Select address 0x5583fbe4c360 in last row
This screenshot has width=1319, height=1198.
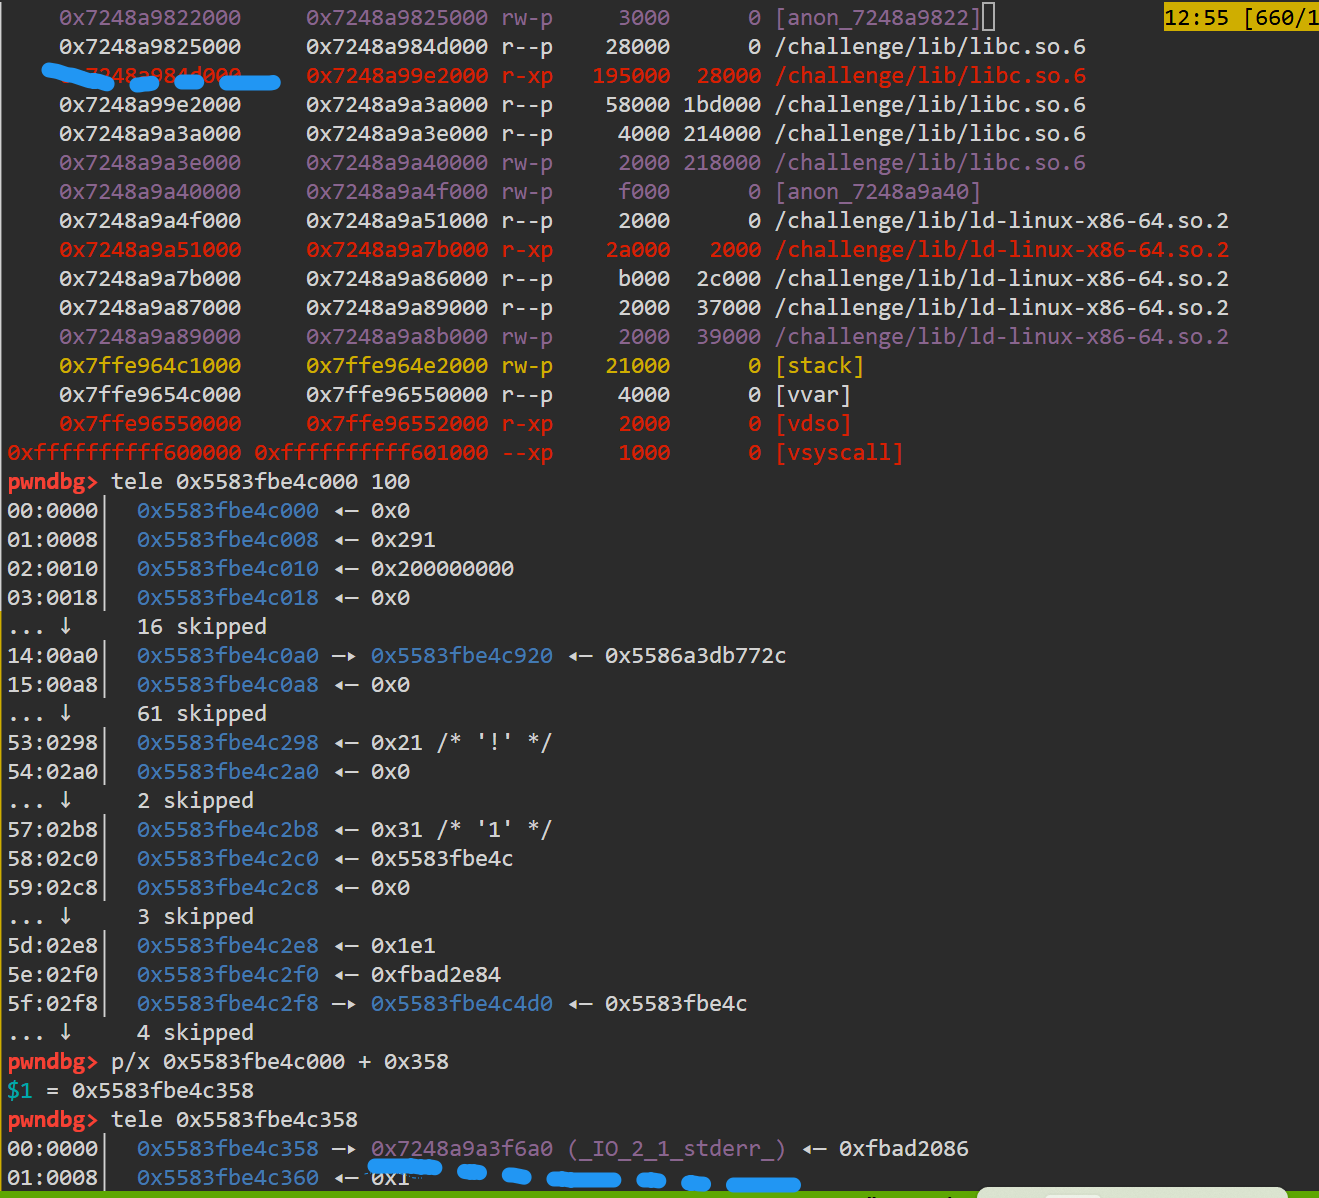click(228, 1178)
